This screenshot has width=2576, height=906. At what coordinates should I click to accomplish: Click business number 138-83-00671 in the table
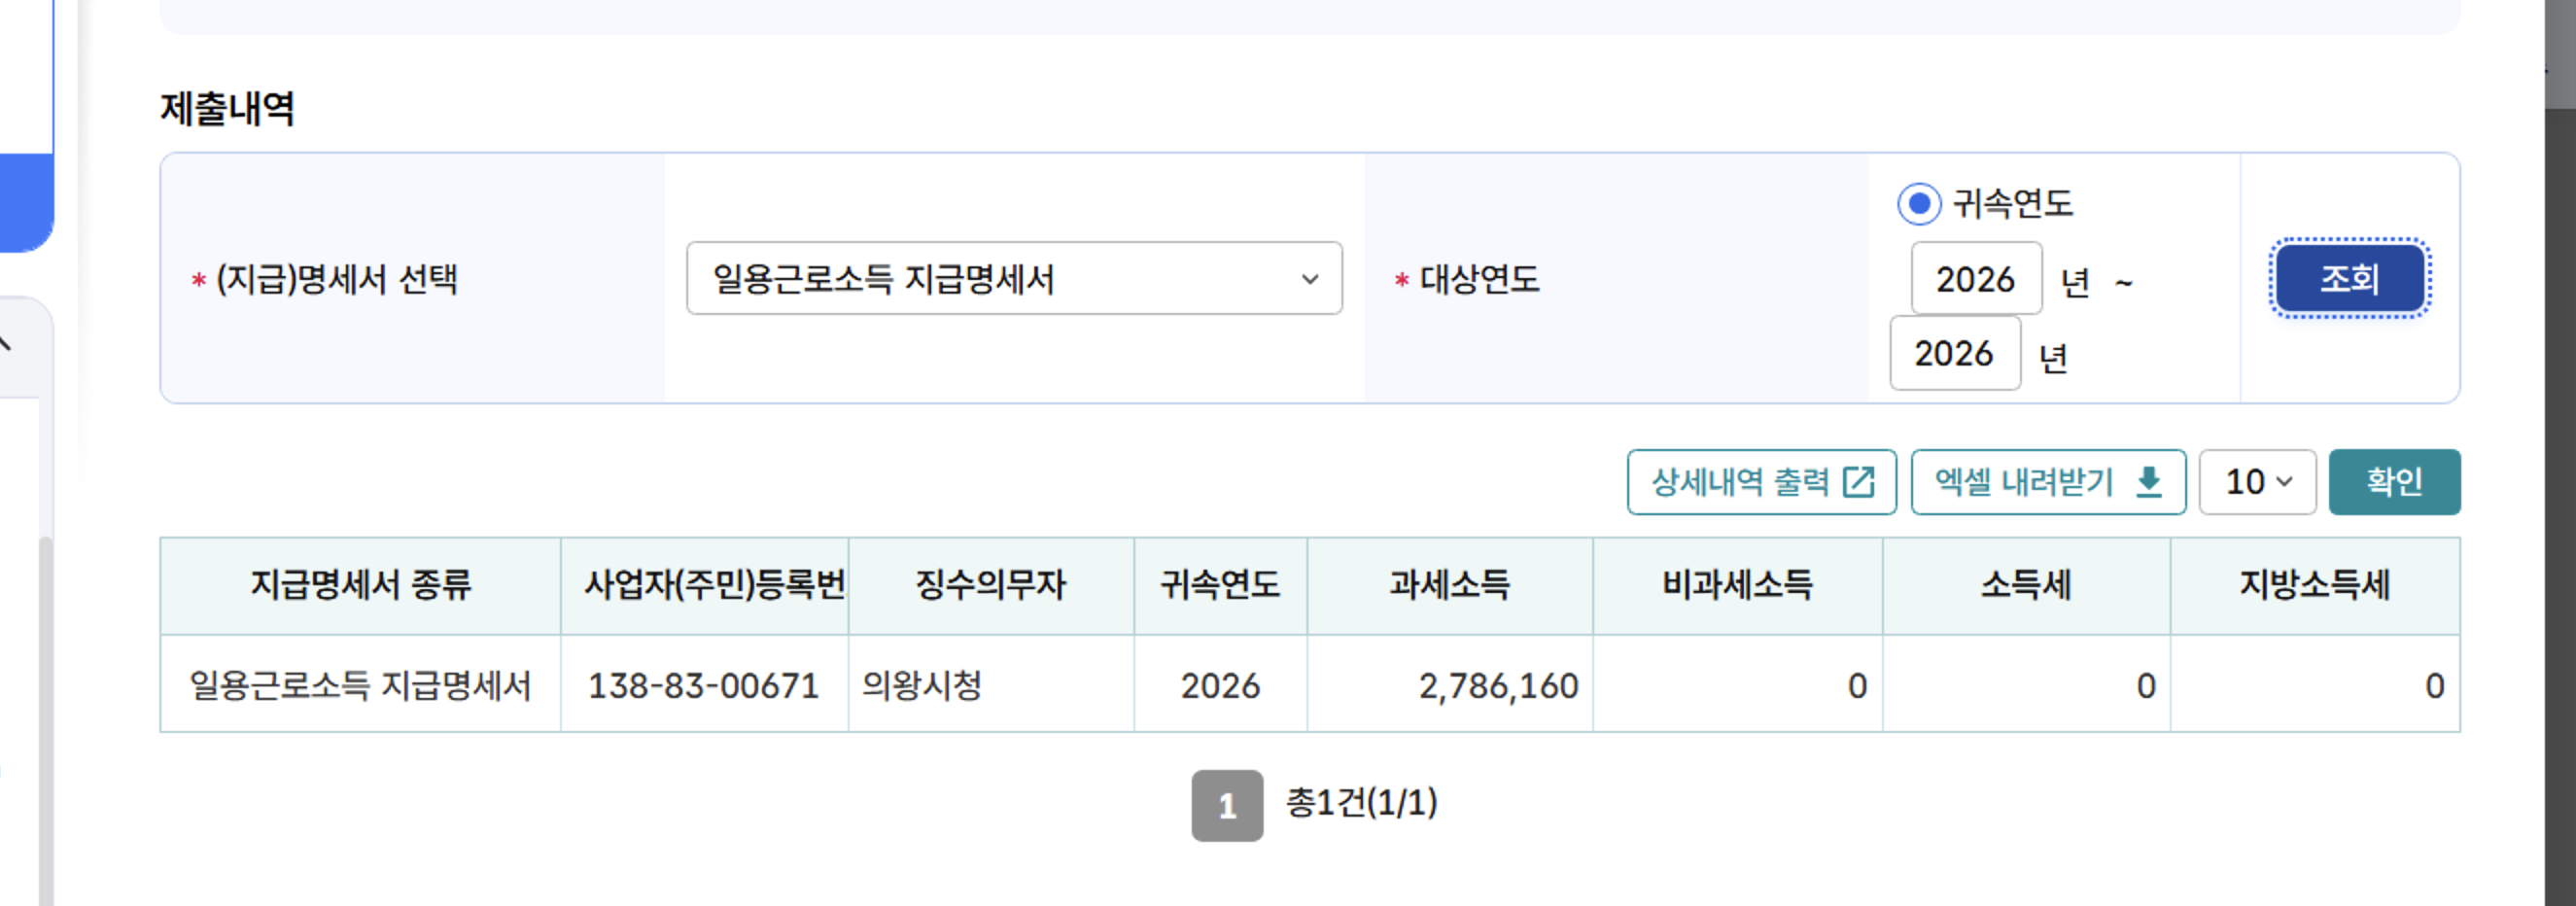[x=703, y=686]
